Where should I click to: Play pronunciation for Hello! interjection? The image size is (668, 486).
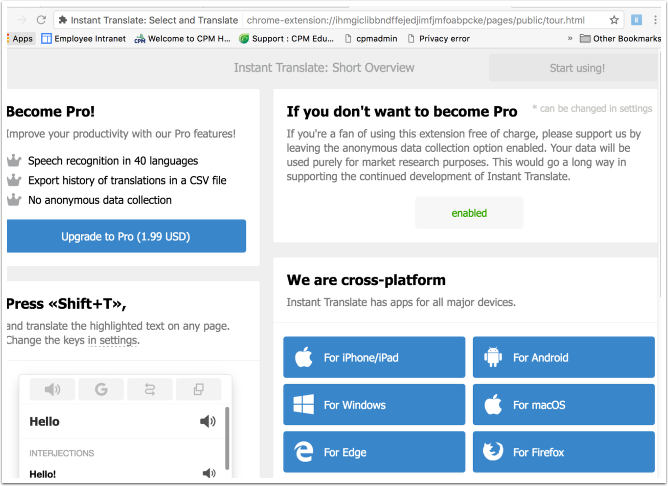pos(209,473)
